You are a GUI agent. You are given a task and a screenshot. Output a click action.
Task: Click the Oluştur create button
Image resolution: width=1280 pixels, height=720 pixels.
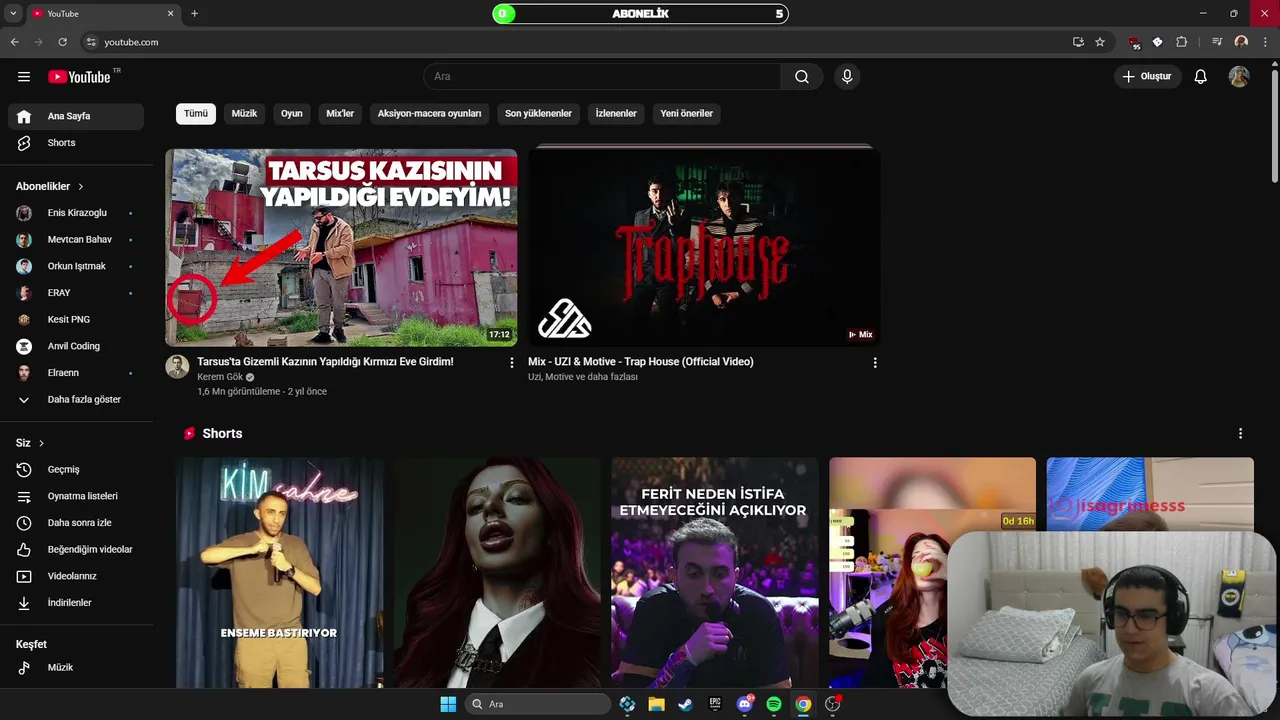(1148, 77)
